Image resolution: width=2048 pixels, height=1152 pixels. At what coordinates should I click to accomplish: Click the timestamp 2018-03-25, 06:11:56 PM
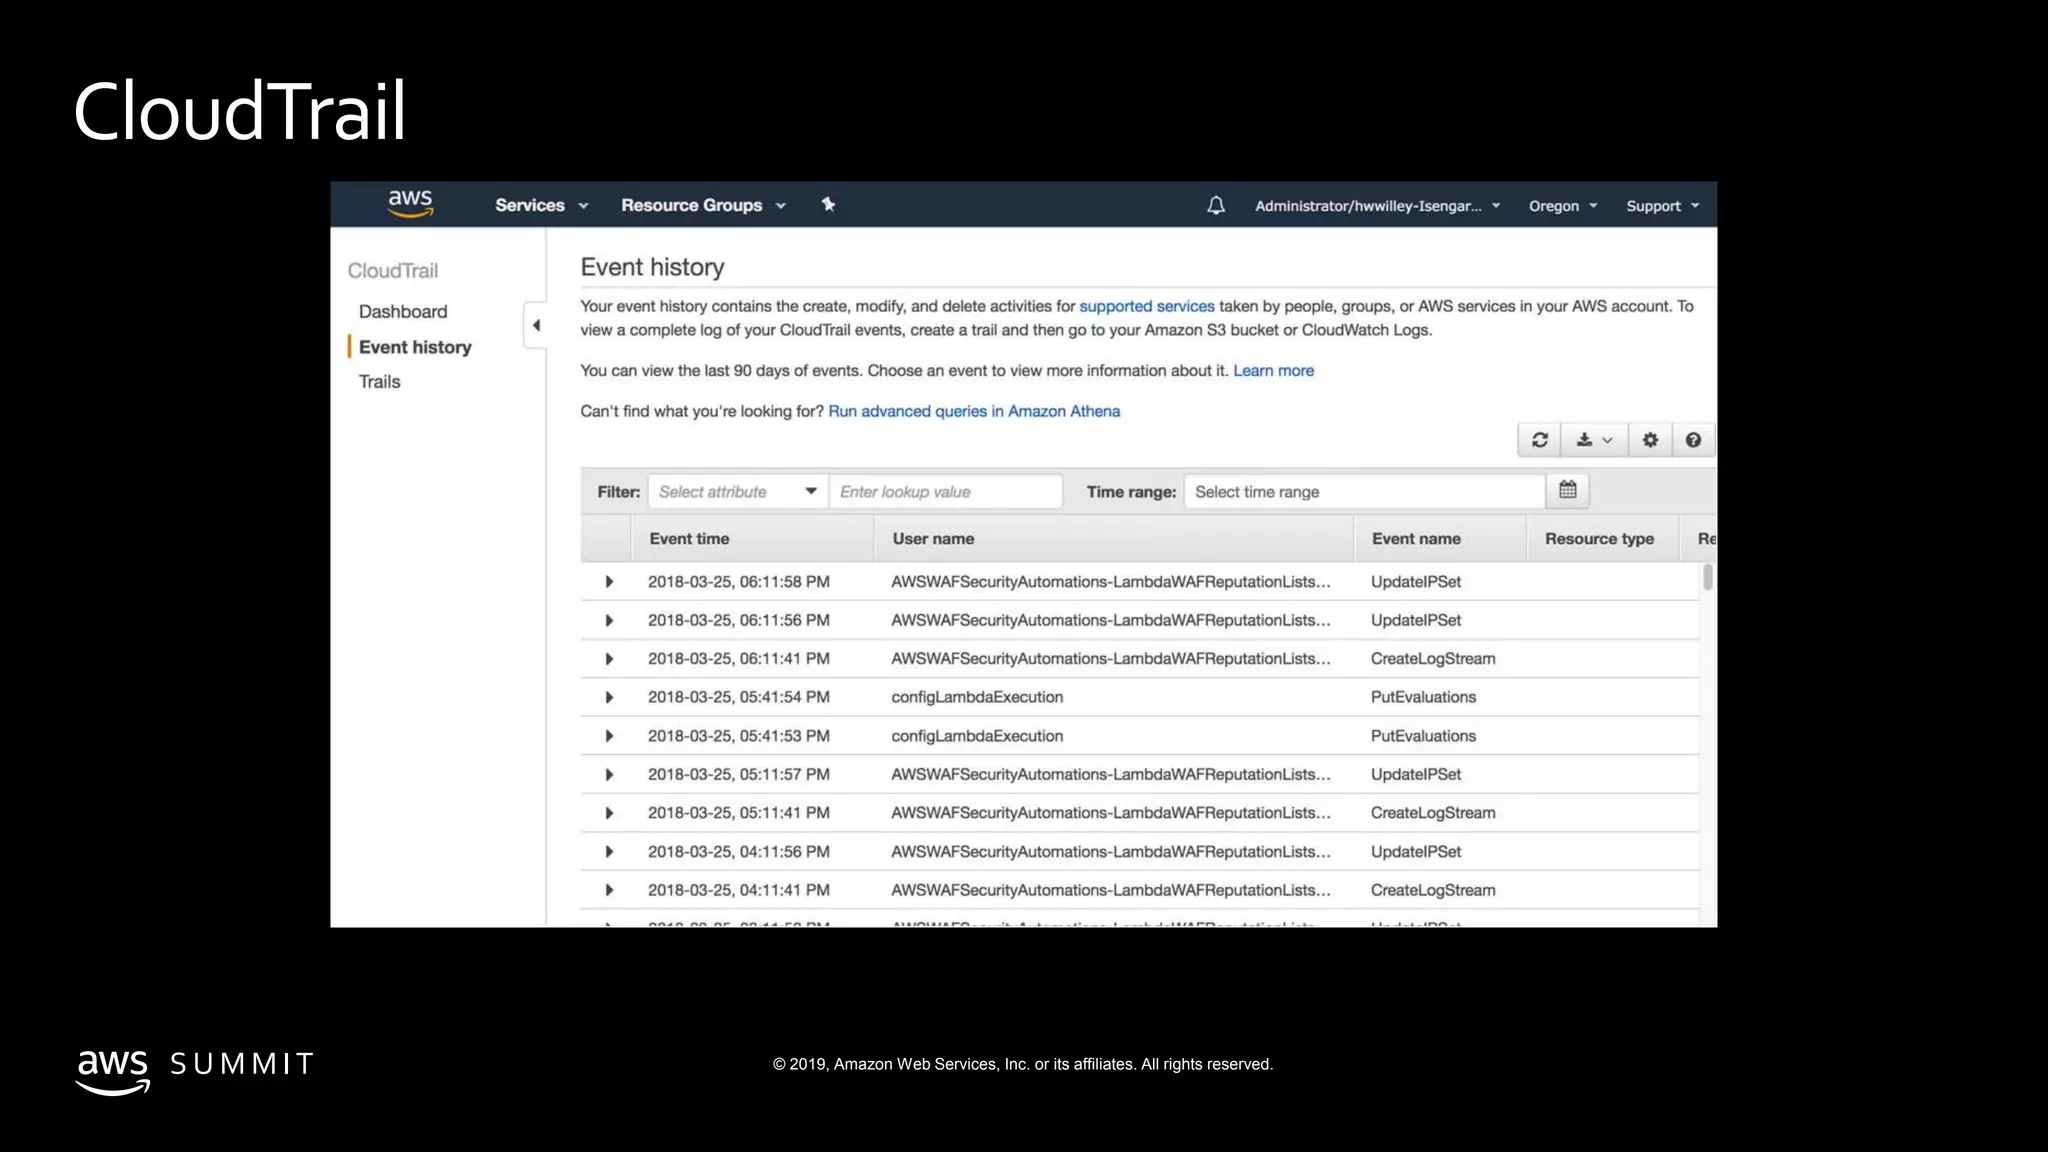738,621
